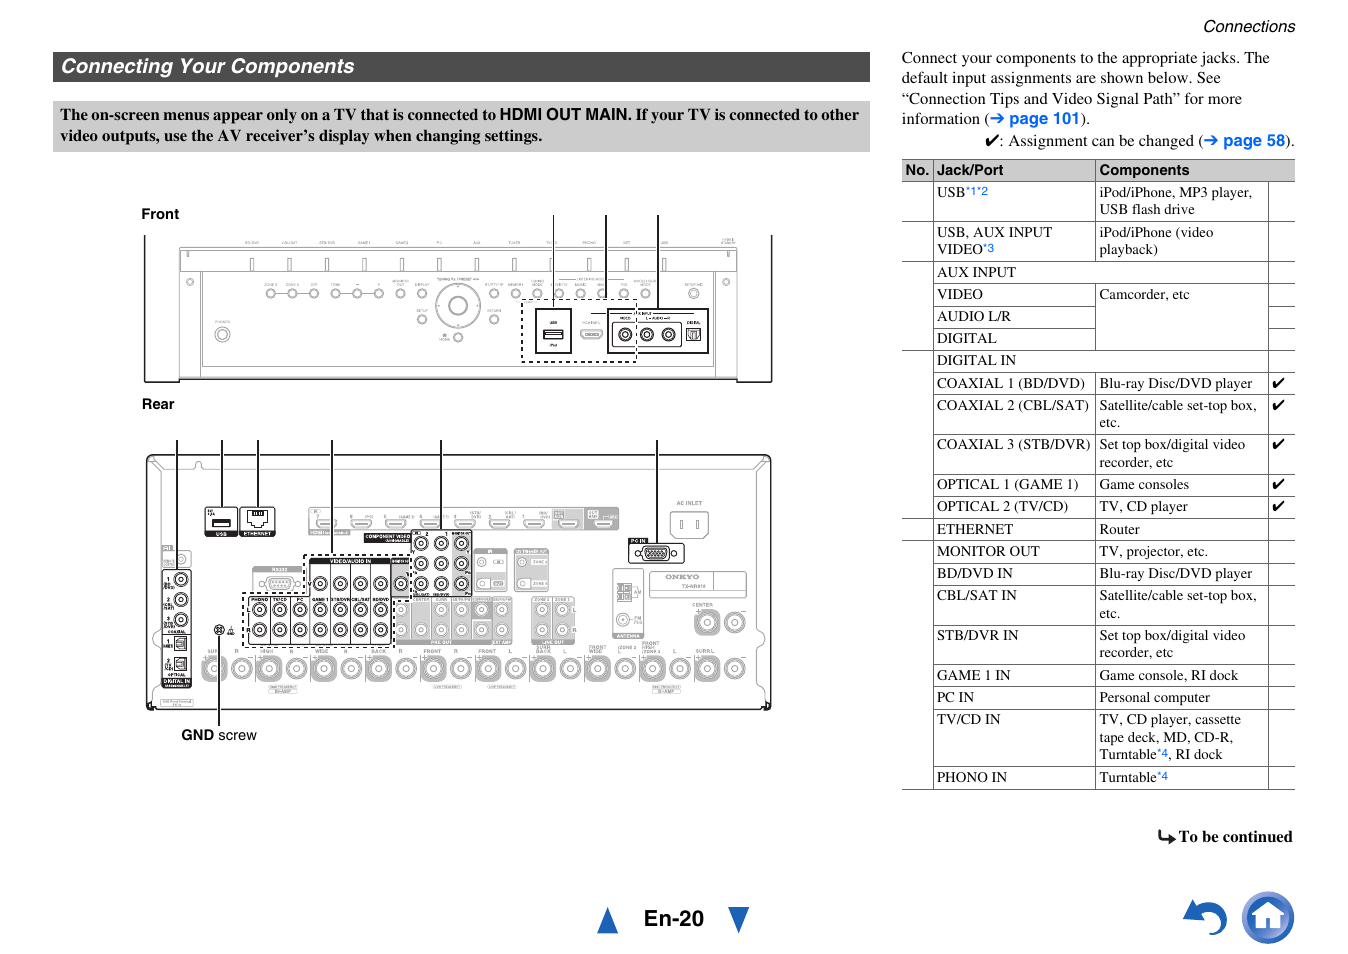Click the Components column header
The width and height of the screenshot is (1348, 954).
point(1182,170)
